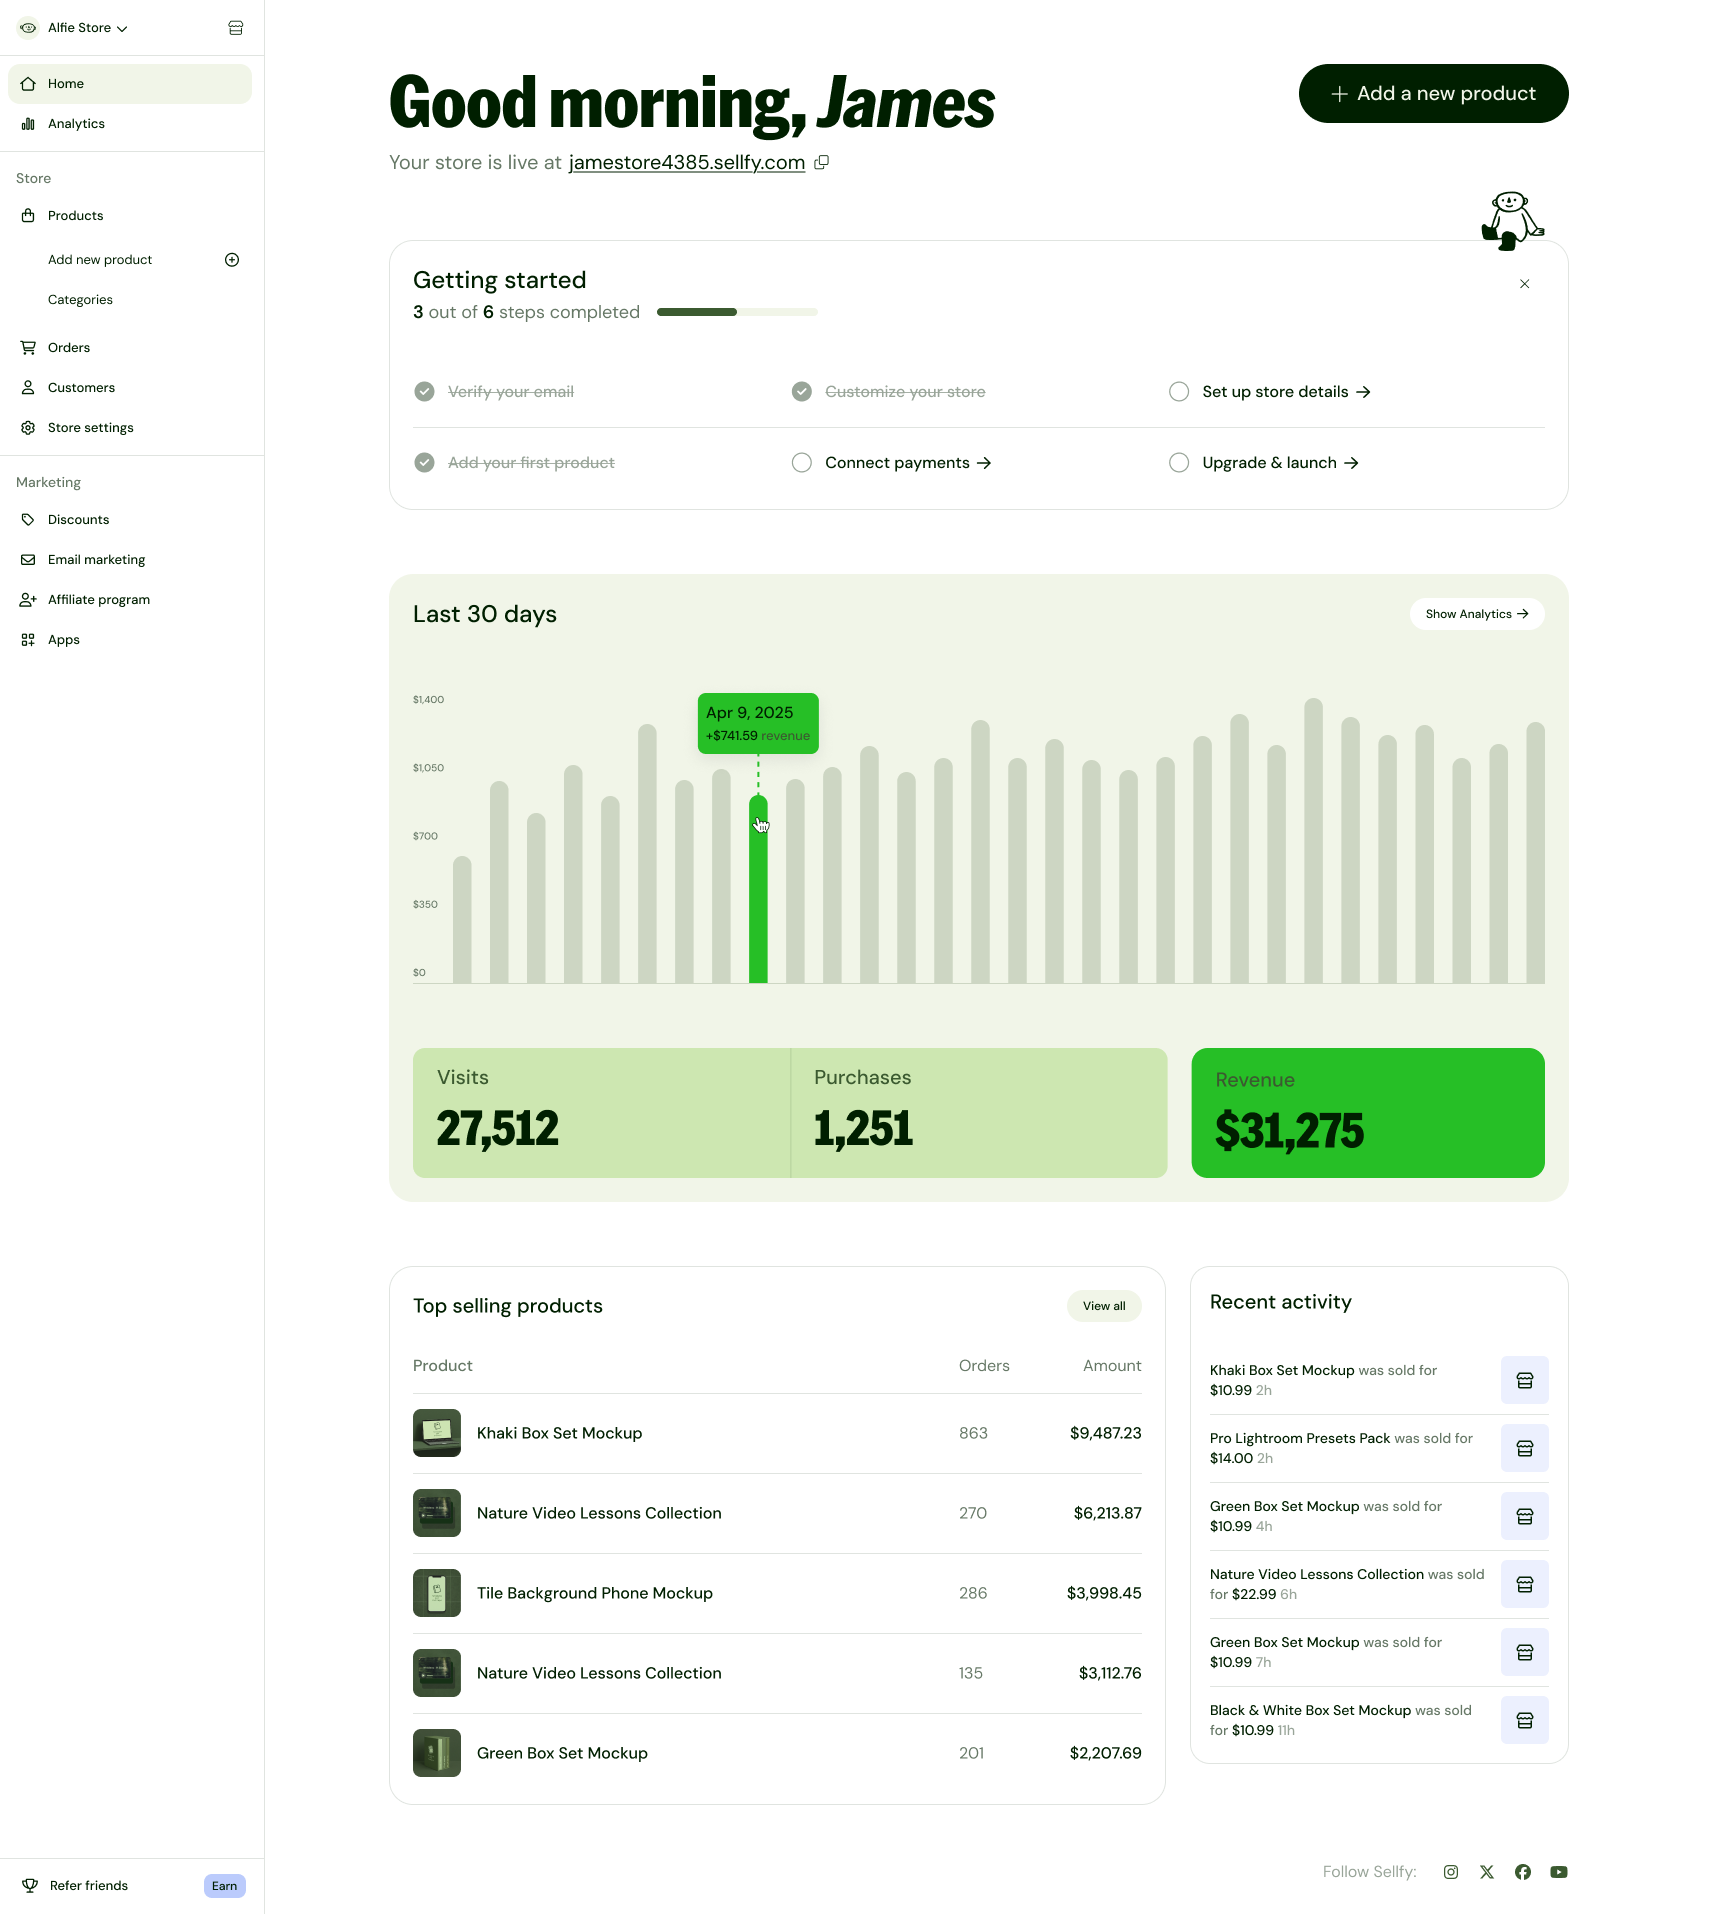Open Sellfy's Instagram via footer icon
The height and width of the screenshot is (1914, 1728).
pyautogui.click(x=1451, y=1871)
